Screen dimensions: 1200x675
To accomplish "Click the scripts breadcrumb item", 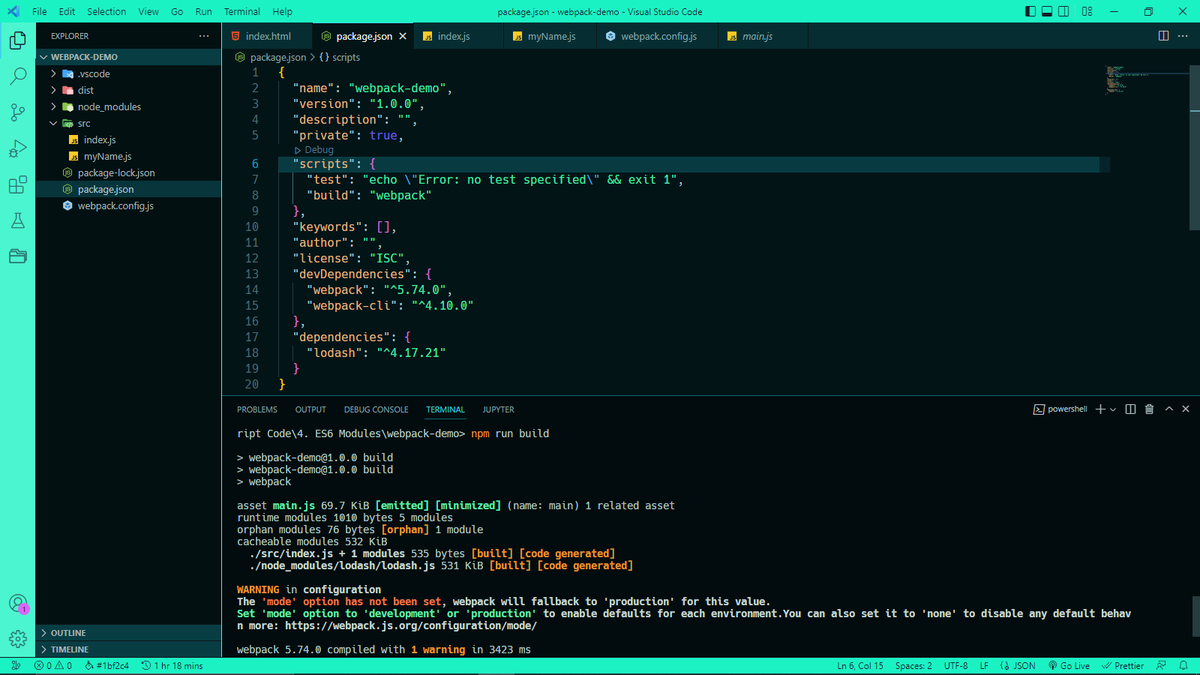I will 339,58.
